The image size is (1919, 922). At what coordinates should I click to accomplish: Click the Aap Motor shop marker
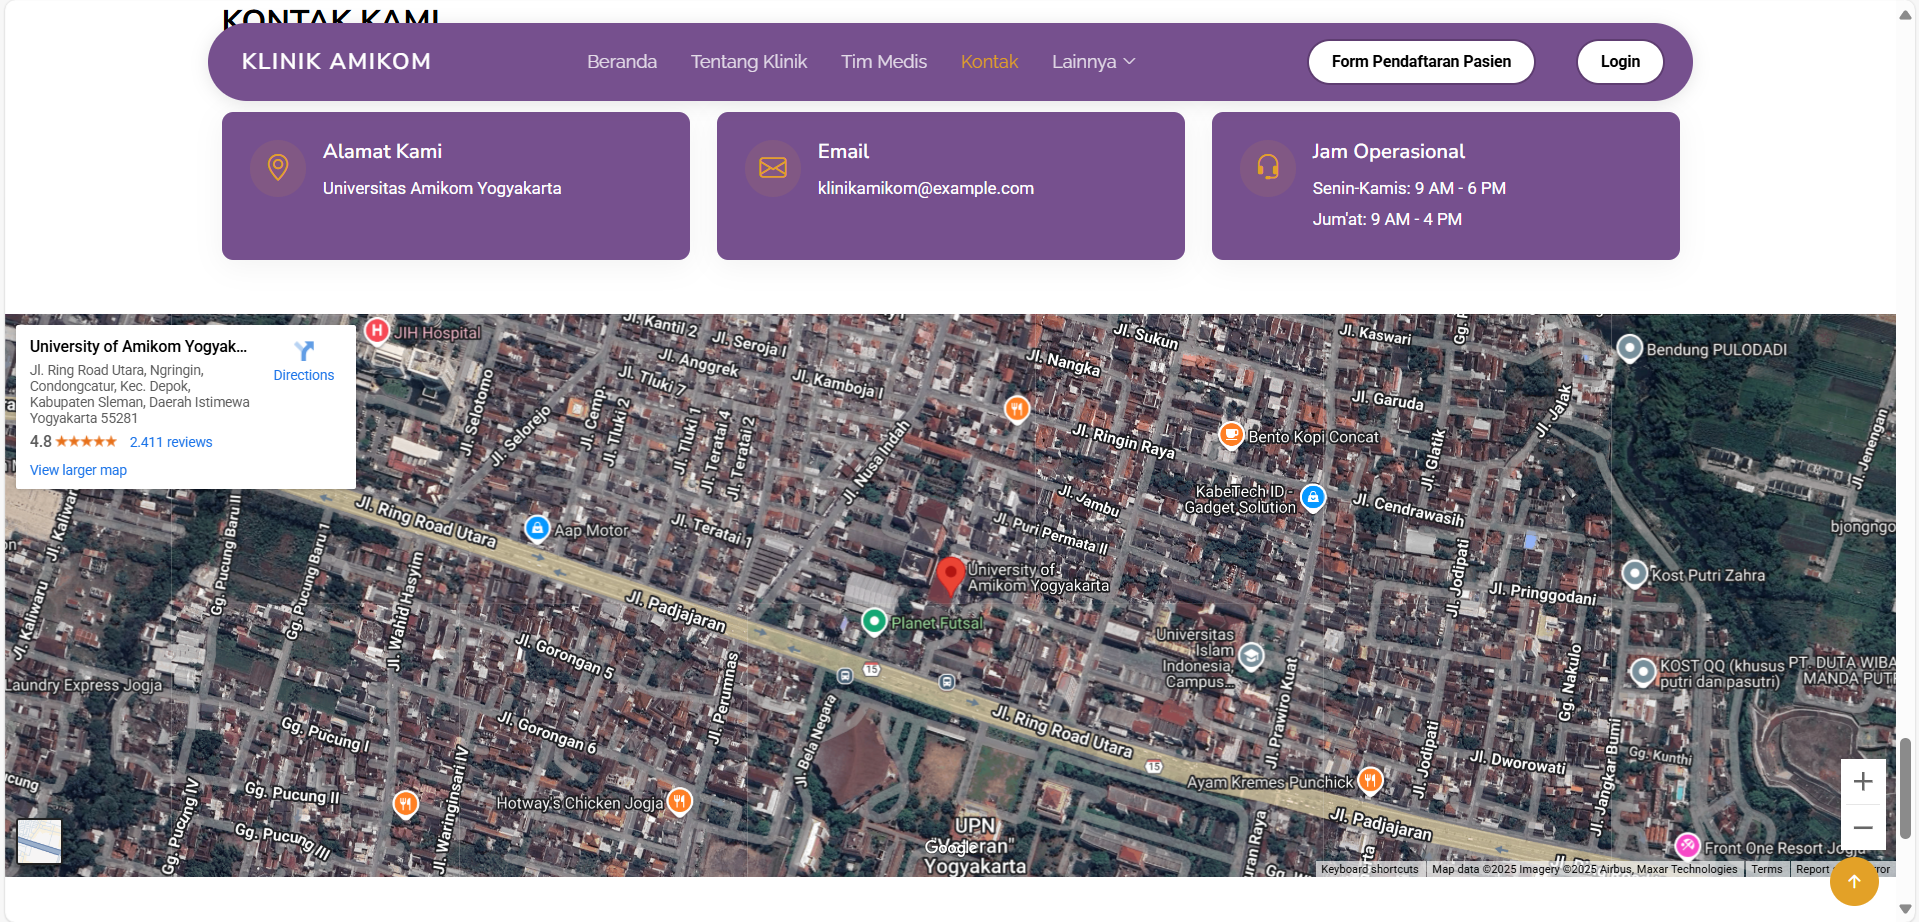(x=537, y=528)
